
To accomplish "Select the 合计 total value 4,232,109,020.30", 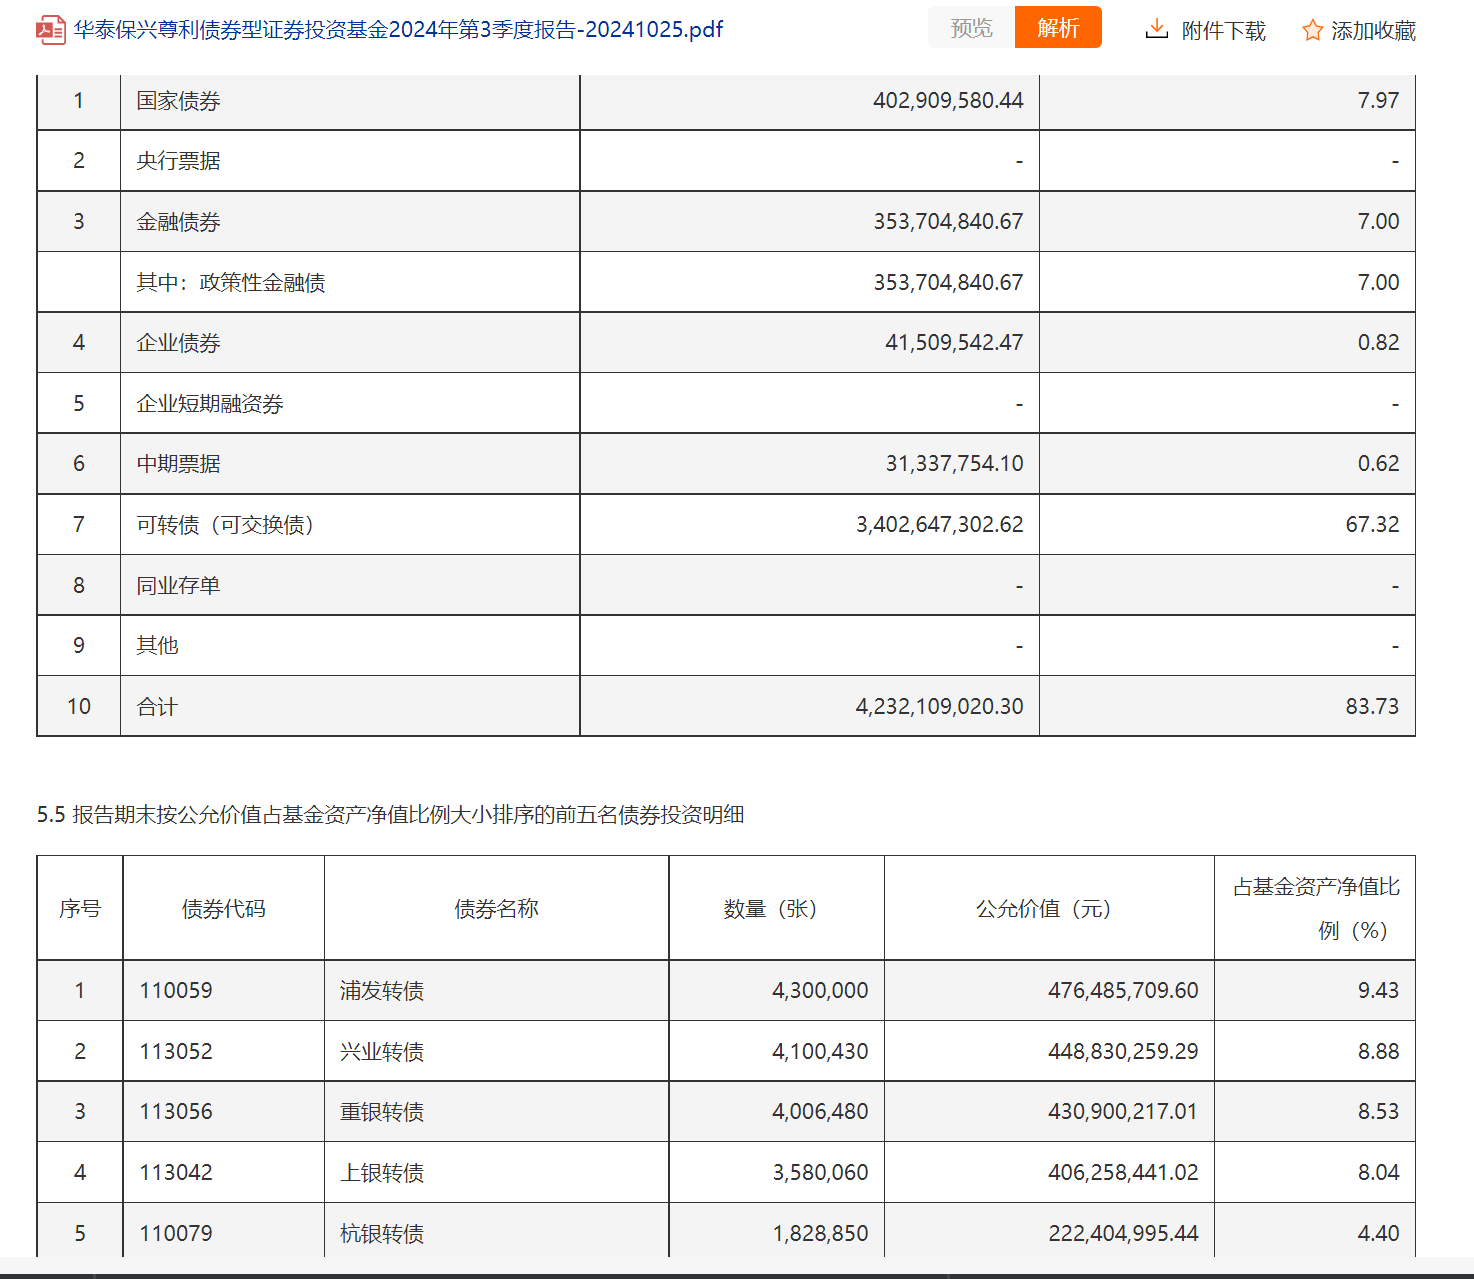I will pyautogui.click(x=939, y=707).
